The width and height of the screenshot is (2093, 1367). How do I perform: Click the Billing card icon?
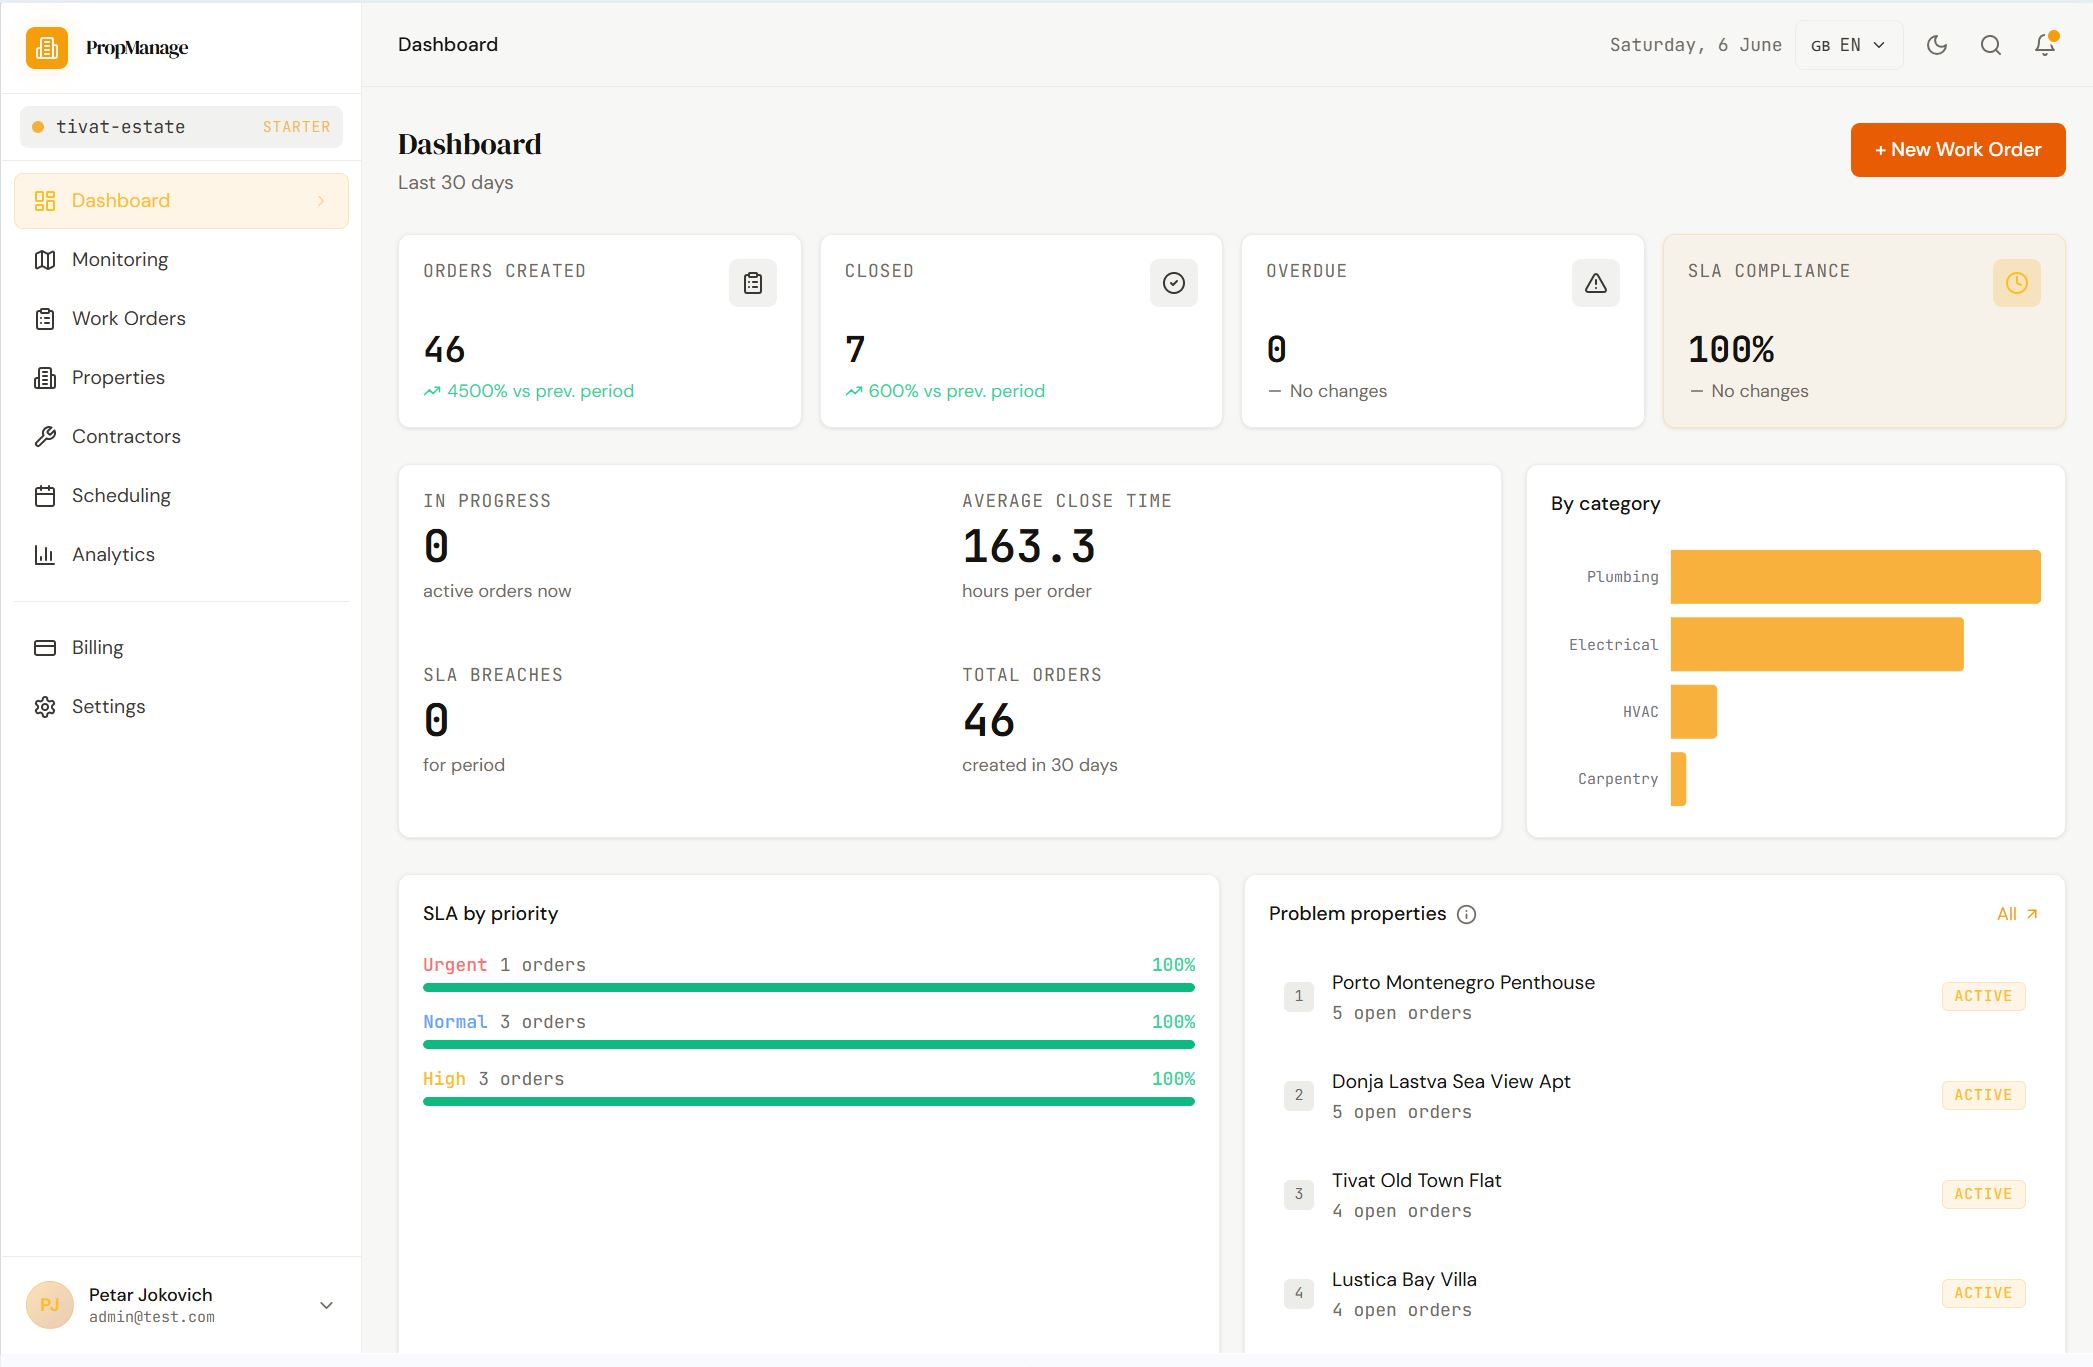(45, 648)
